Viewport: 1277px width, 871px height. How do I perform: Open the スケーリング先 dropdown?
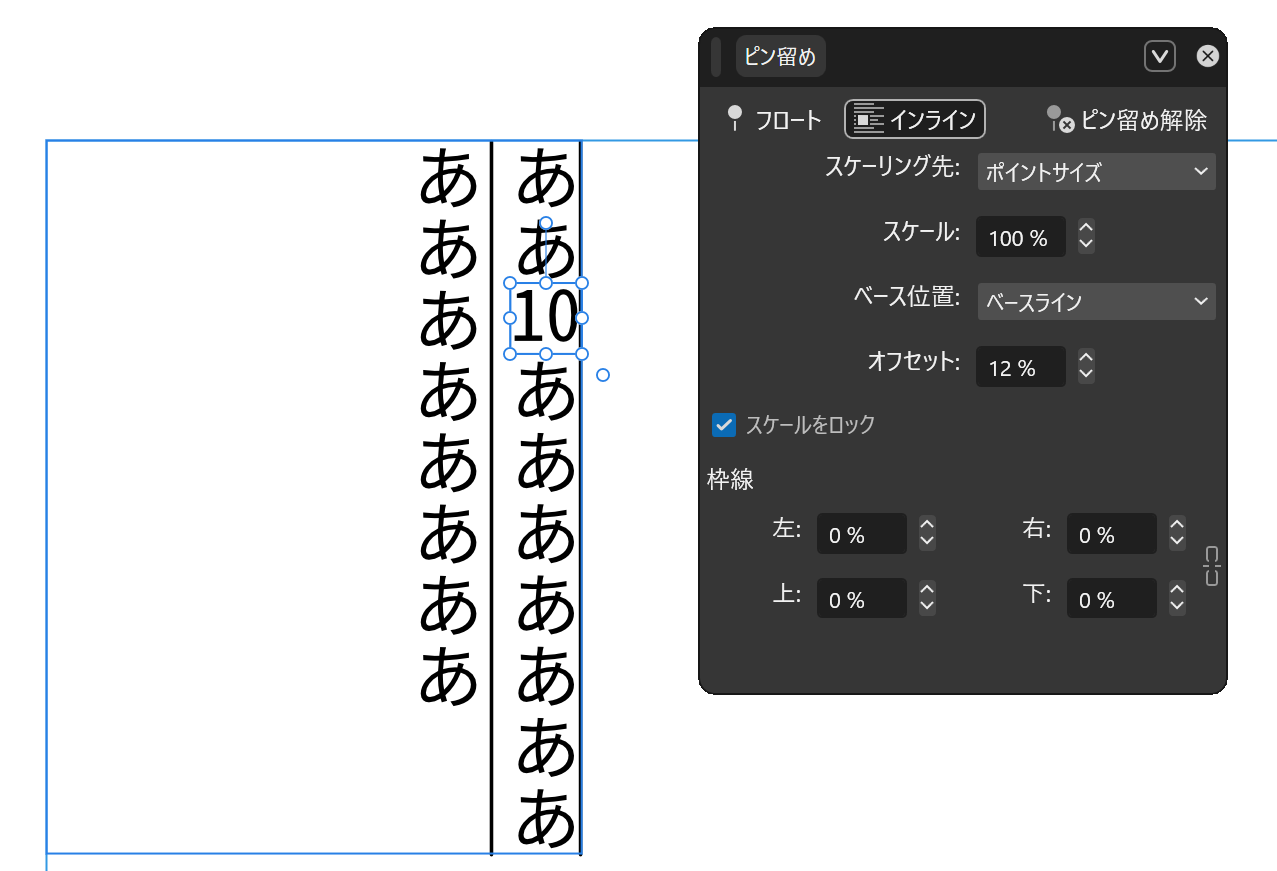[1096, 172]
